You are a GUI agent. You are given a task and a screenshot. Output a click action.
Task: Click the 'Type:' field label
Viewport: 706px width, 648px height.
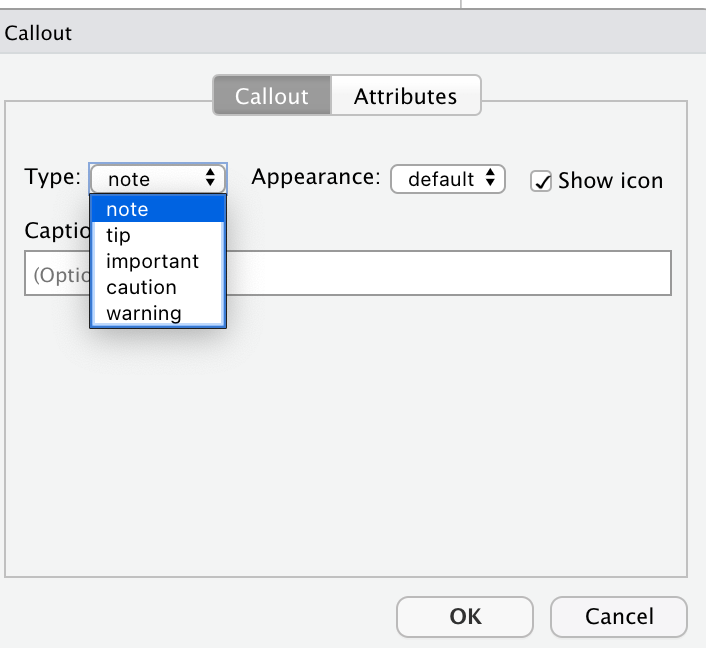(52, 178)
